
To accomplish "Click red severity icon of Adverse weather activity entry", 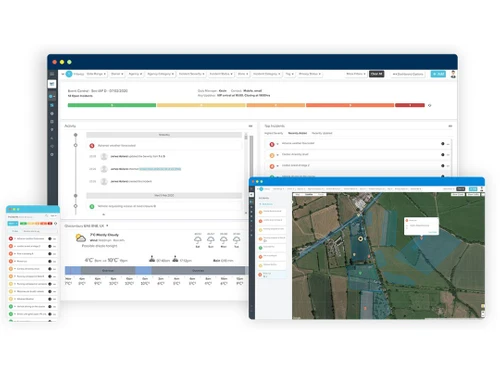I will [x=92, y=146].
